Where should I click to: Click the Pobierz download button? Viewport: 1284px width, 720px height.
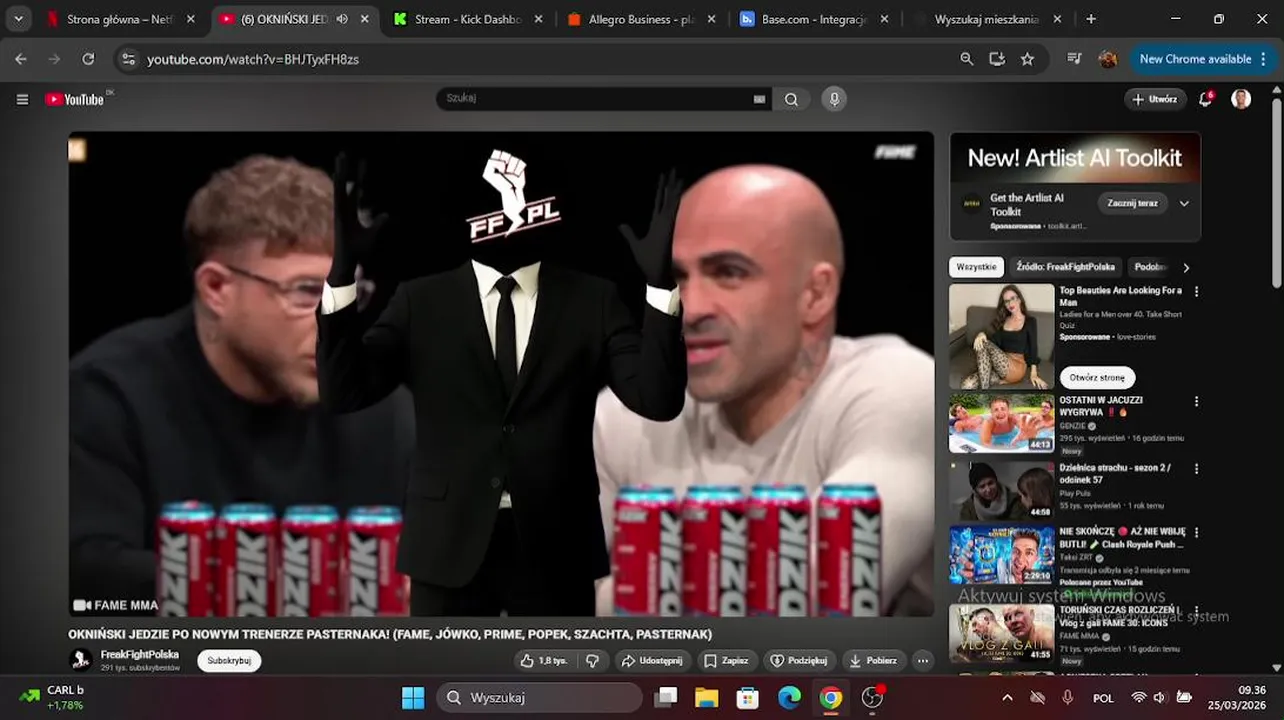pyautogui.click(x=873, y=660)
